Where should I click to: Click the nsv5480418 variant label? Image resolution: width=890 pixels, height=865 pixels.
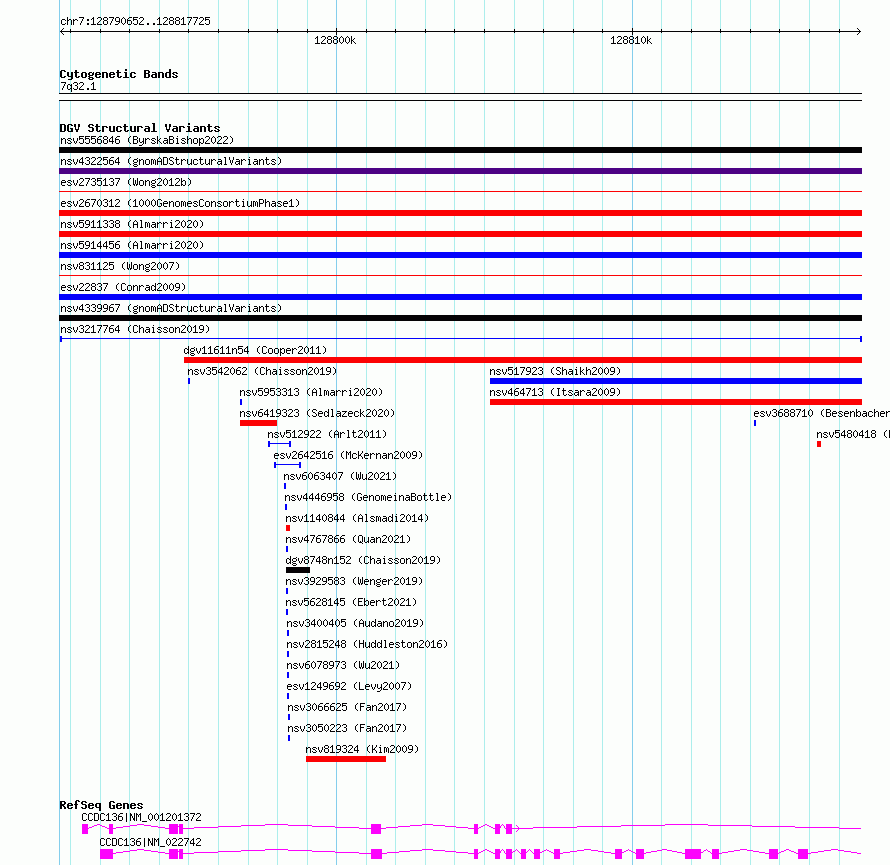pos(853,434)
